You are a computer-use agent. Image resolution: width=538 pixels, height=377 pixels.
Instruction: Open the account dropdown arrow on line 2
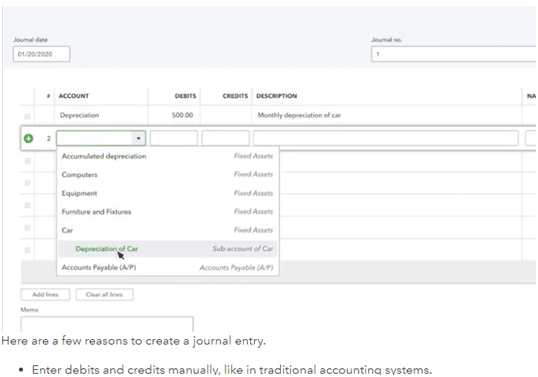point(139,138)
